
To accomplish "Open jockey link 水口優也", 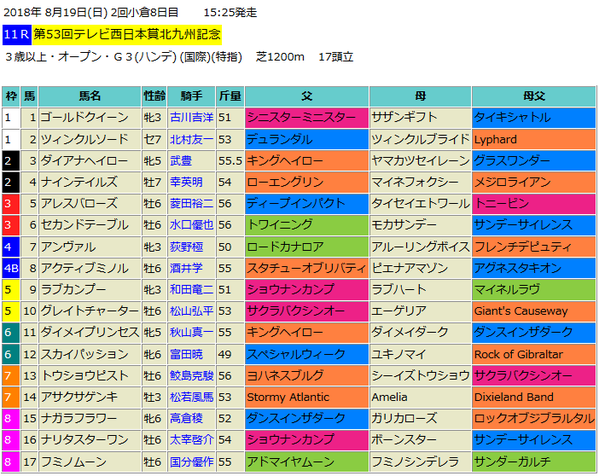I will pos(191,225).
